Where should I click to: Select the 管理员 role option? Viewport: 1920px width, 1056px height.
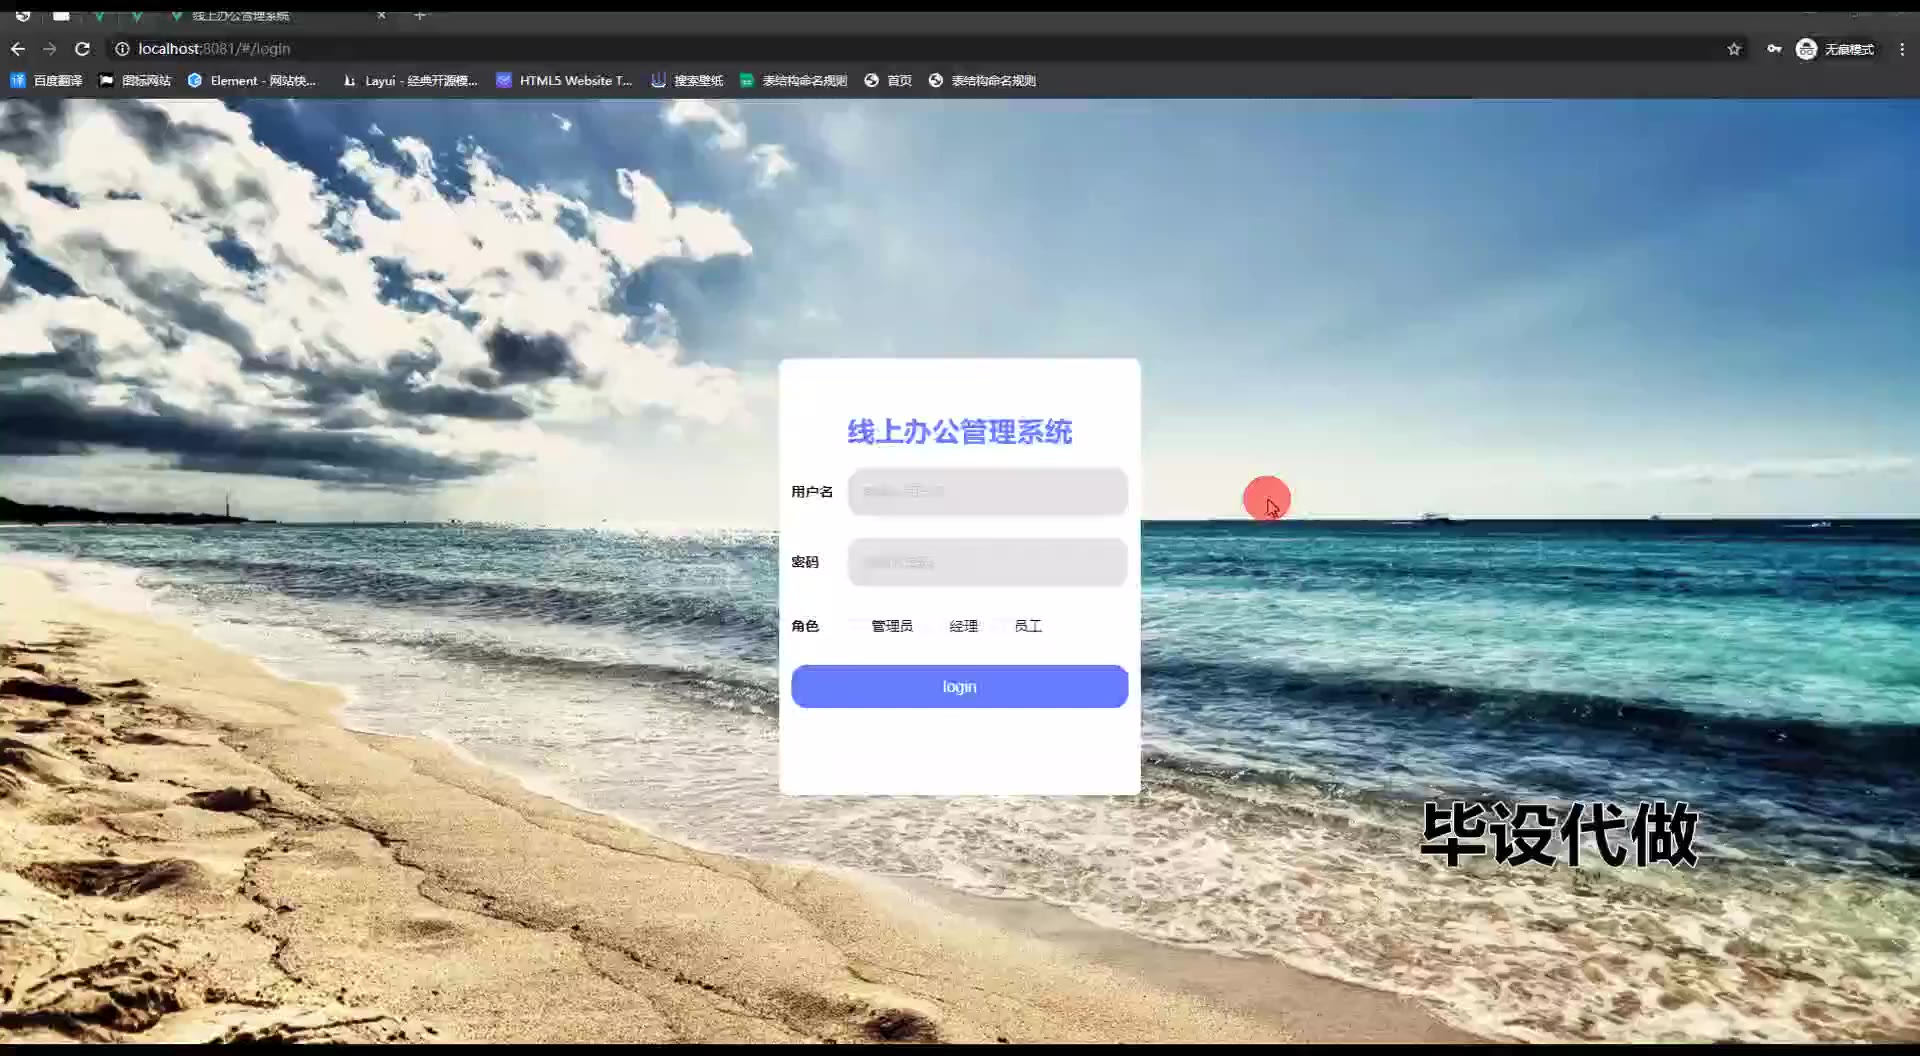(x=881, y=626)
